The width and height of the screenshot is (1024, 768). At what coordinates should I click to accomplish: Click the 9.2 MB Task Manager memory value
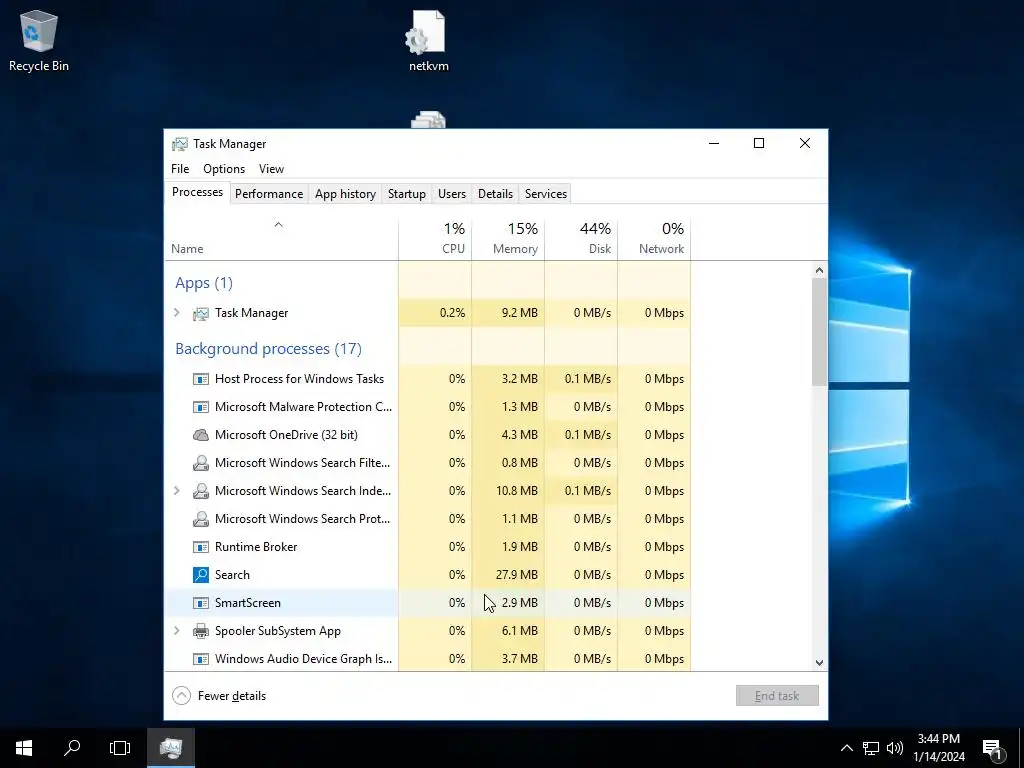520,313
